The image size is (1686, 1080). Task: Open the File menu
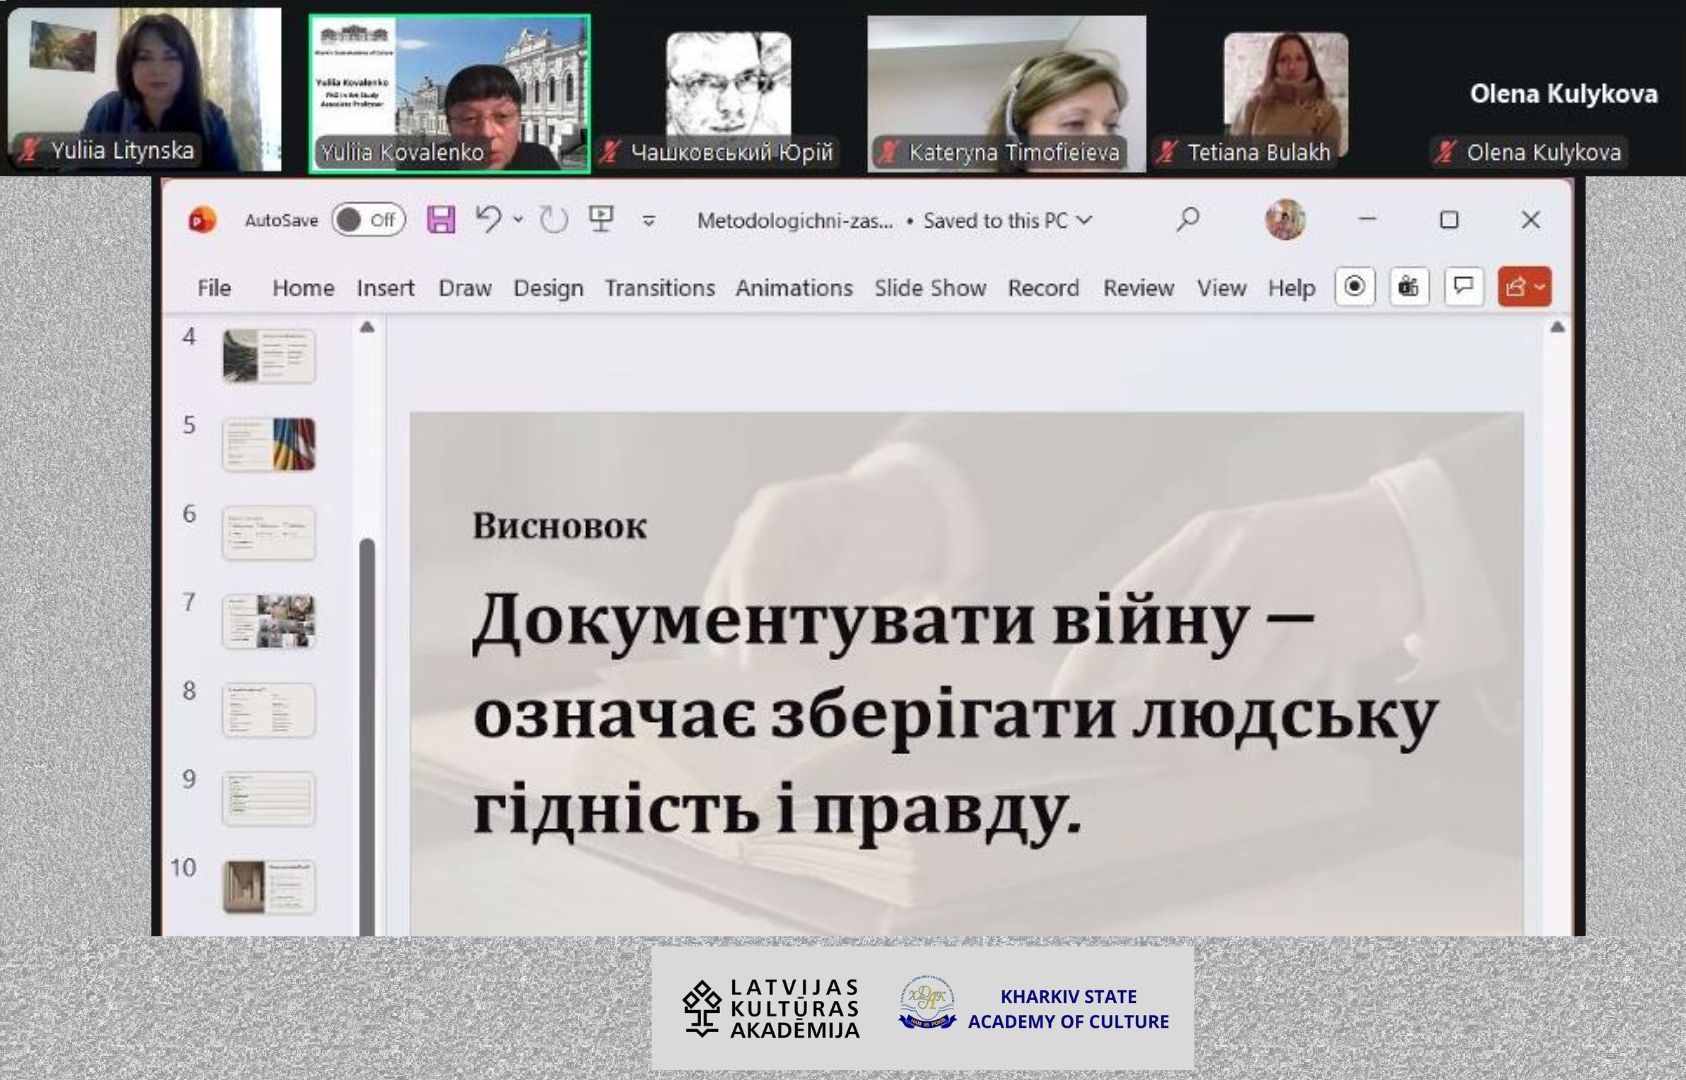(x=214, y=288)
